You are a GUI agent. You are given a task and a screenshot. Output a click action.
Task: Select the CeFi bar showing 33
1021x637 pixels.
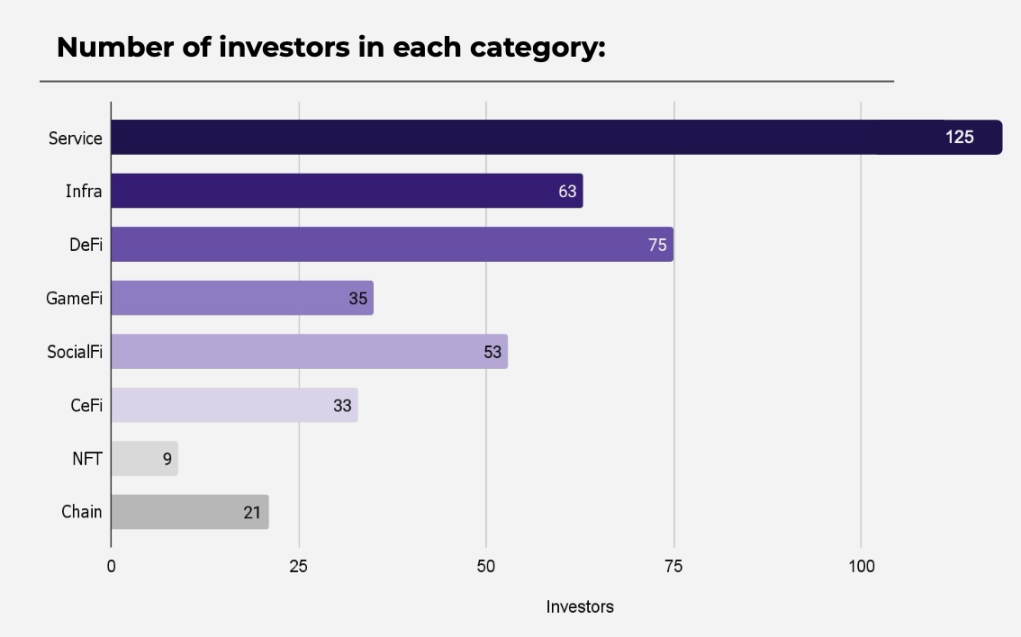point(234,405)
